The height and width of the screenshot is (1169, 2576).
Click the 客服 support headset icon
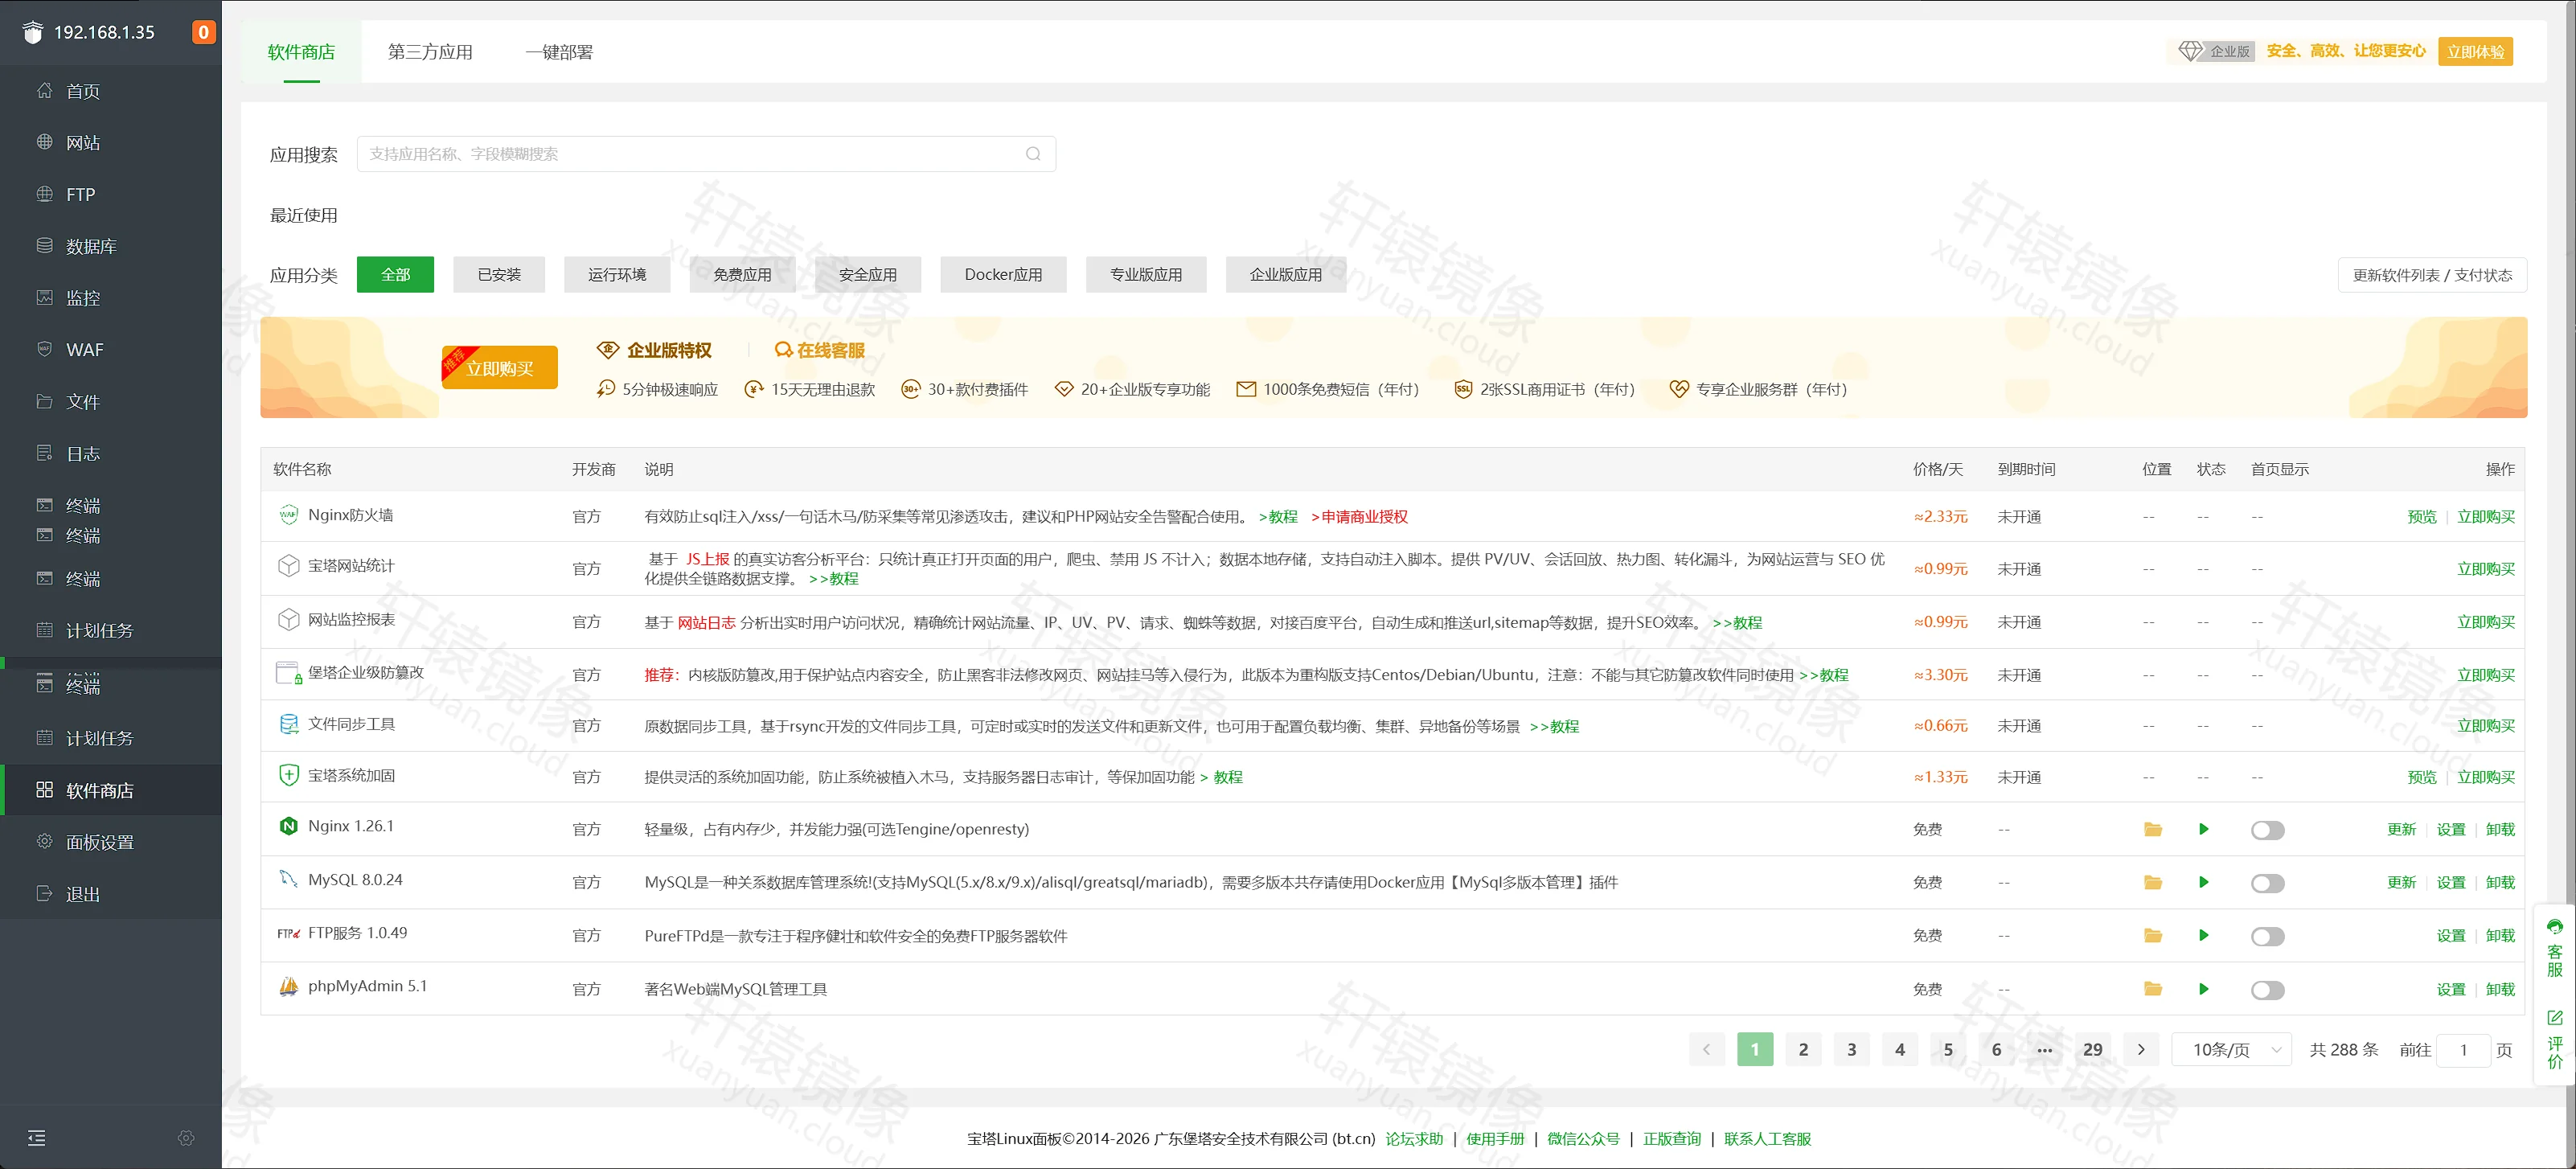[2555, 926]
